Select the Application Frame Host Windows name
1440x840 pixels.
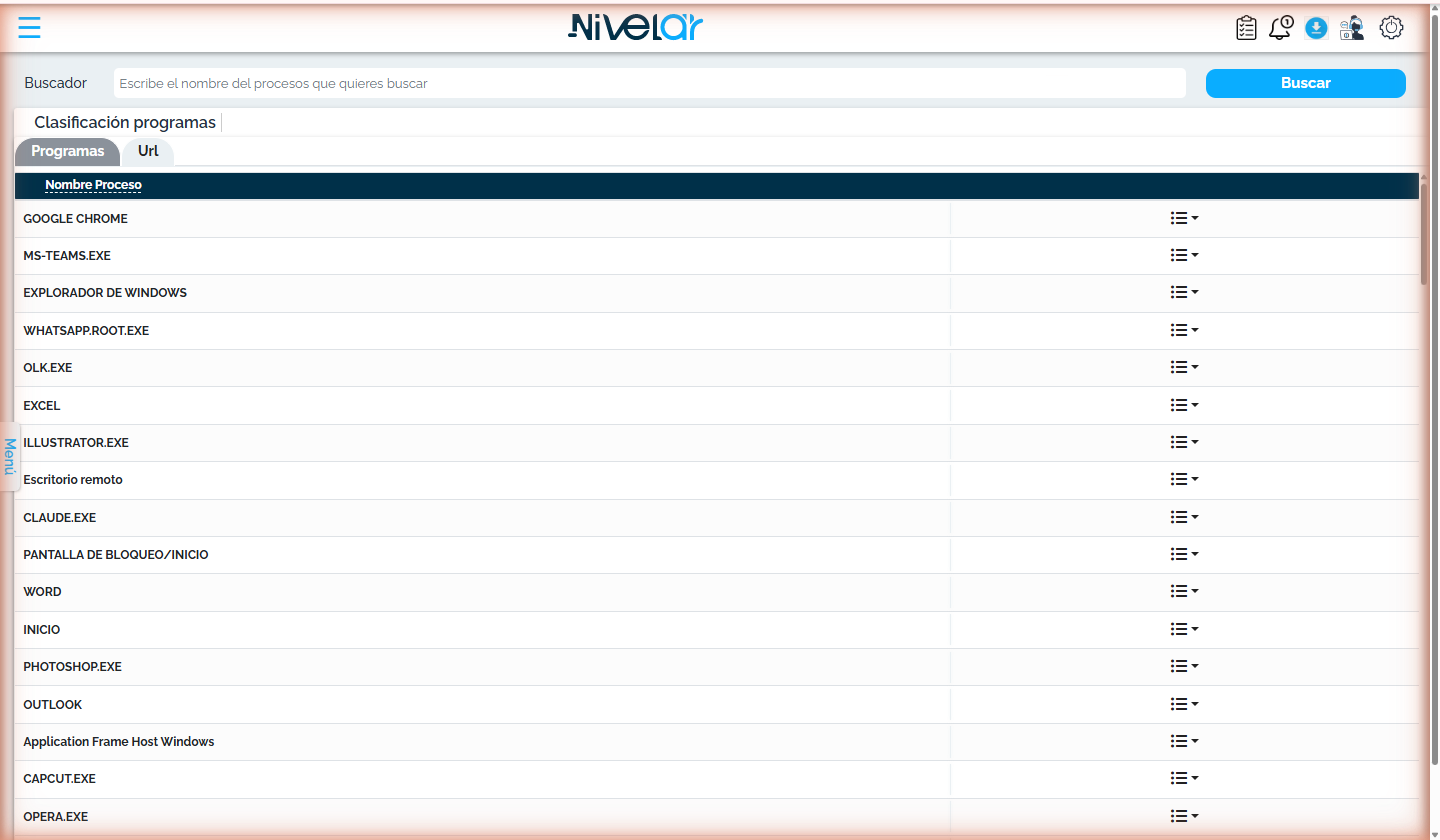tap(119, 741)
